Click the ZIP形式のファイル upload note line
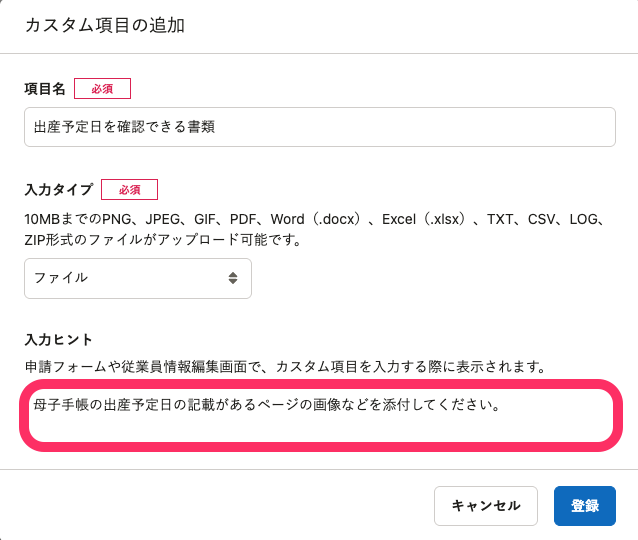638x540 pixels. [163, 240]
